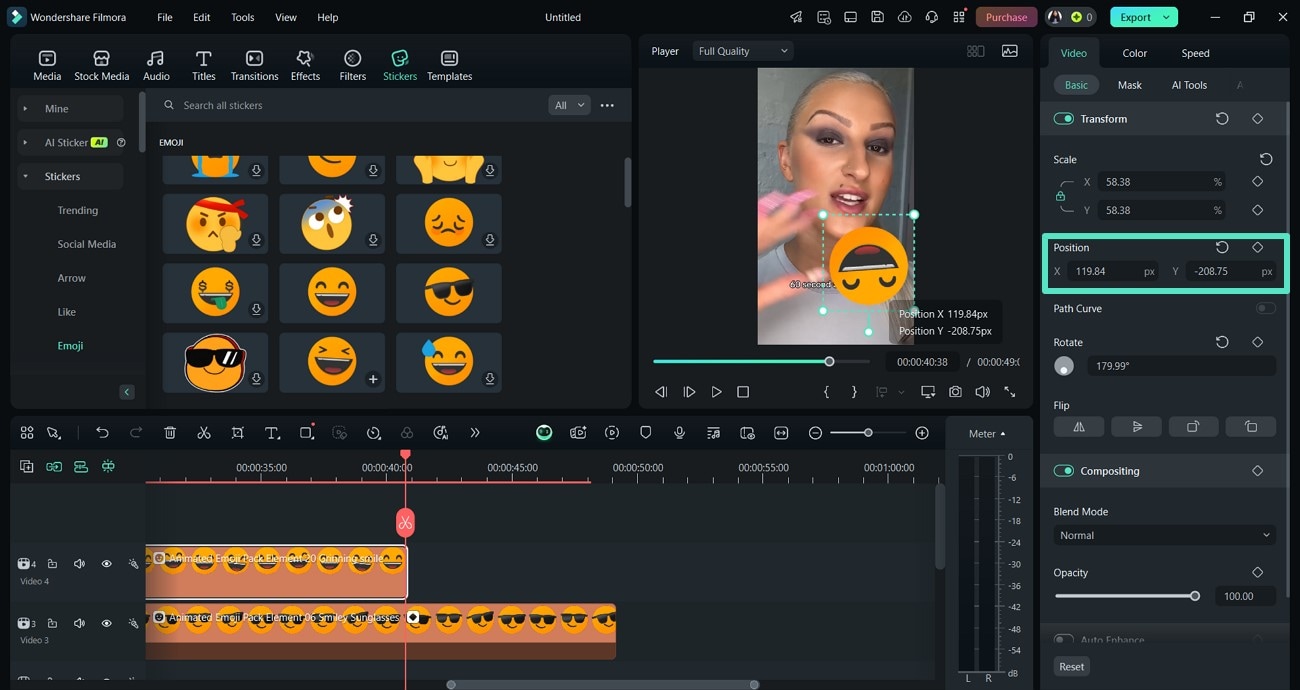Open the Blend Mode Normal dropdown
Image resolution: width=1300 pixels, height=690 pixels.
(x=1164, y=535)
